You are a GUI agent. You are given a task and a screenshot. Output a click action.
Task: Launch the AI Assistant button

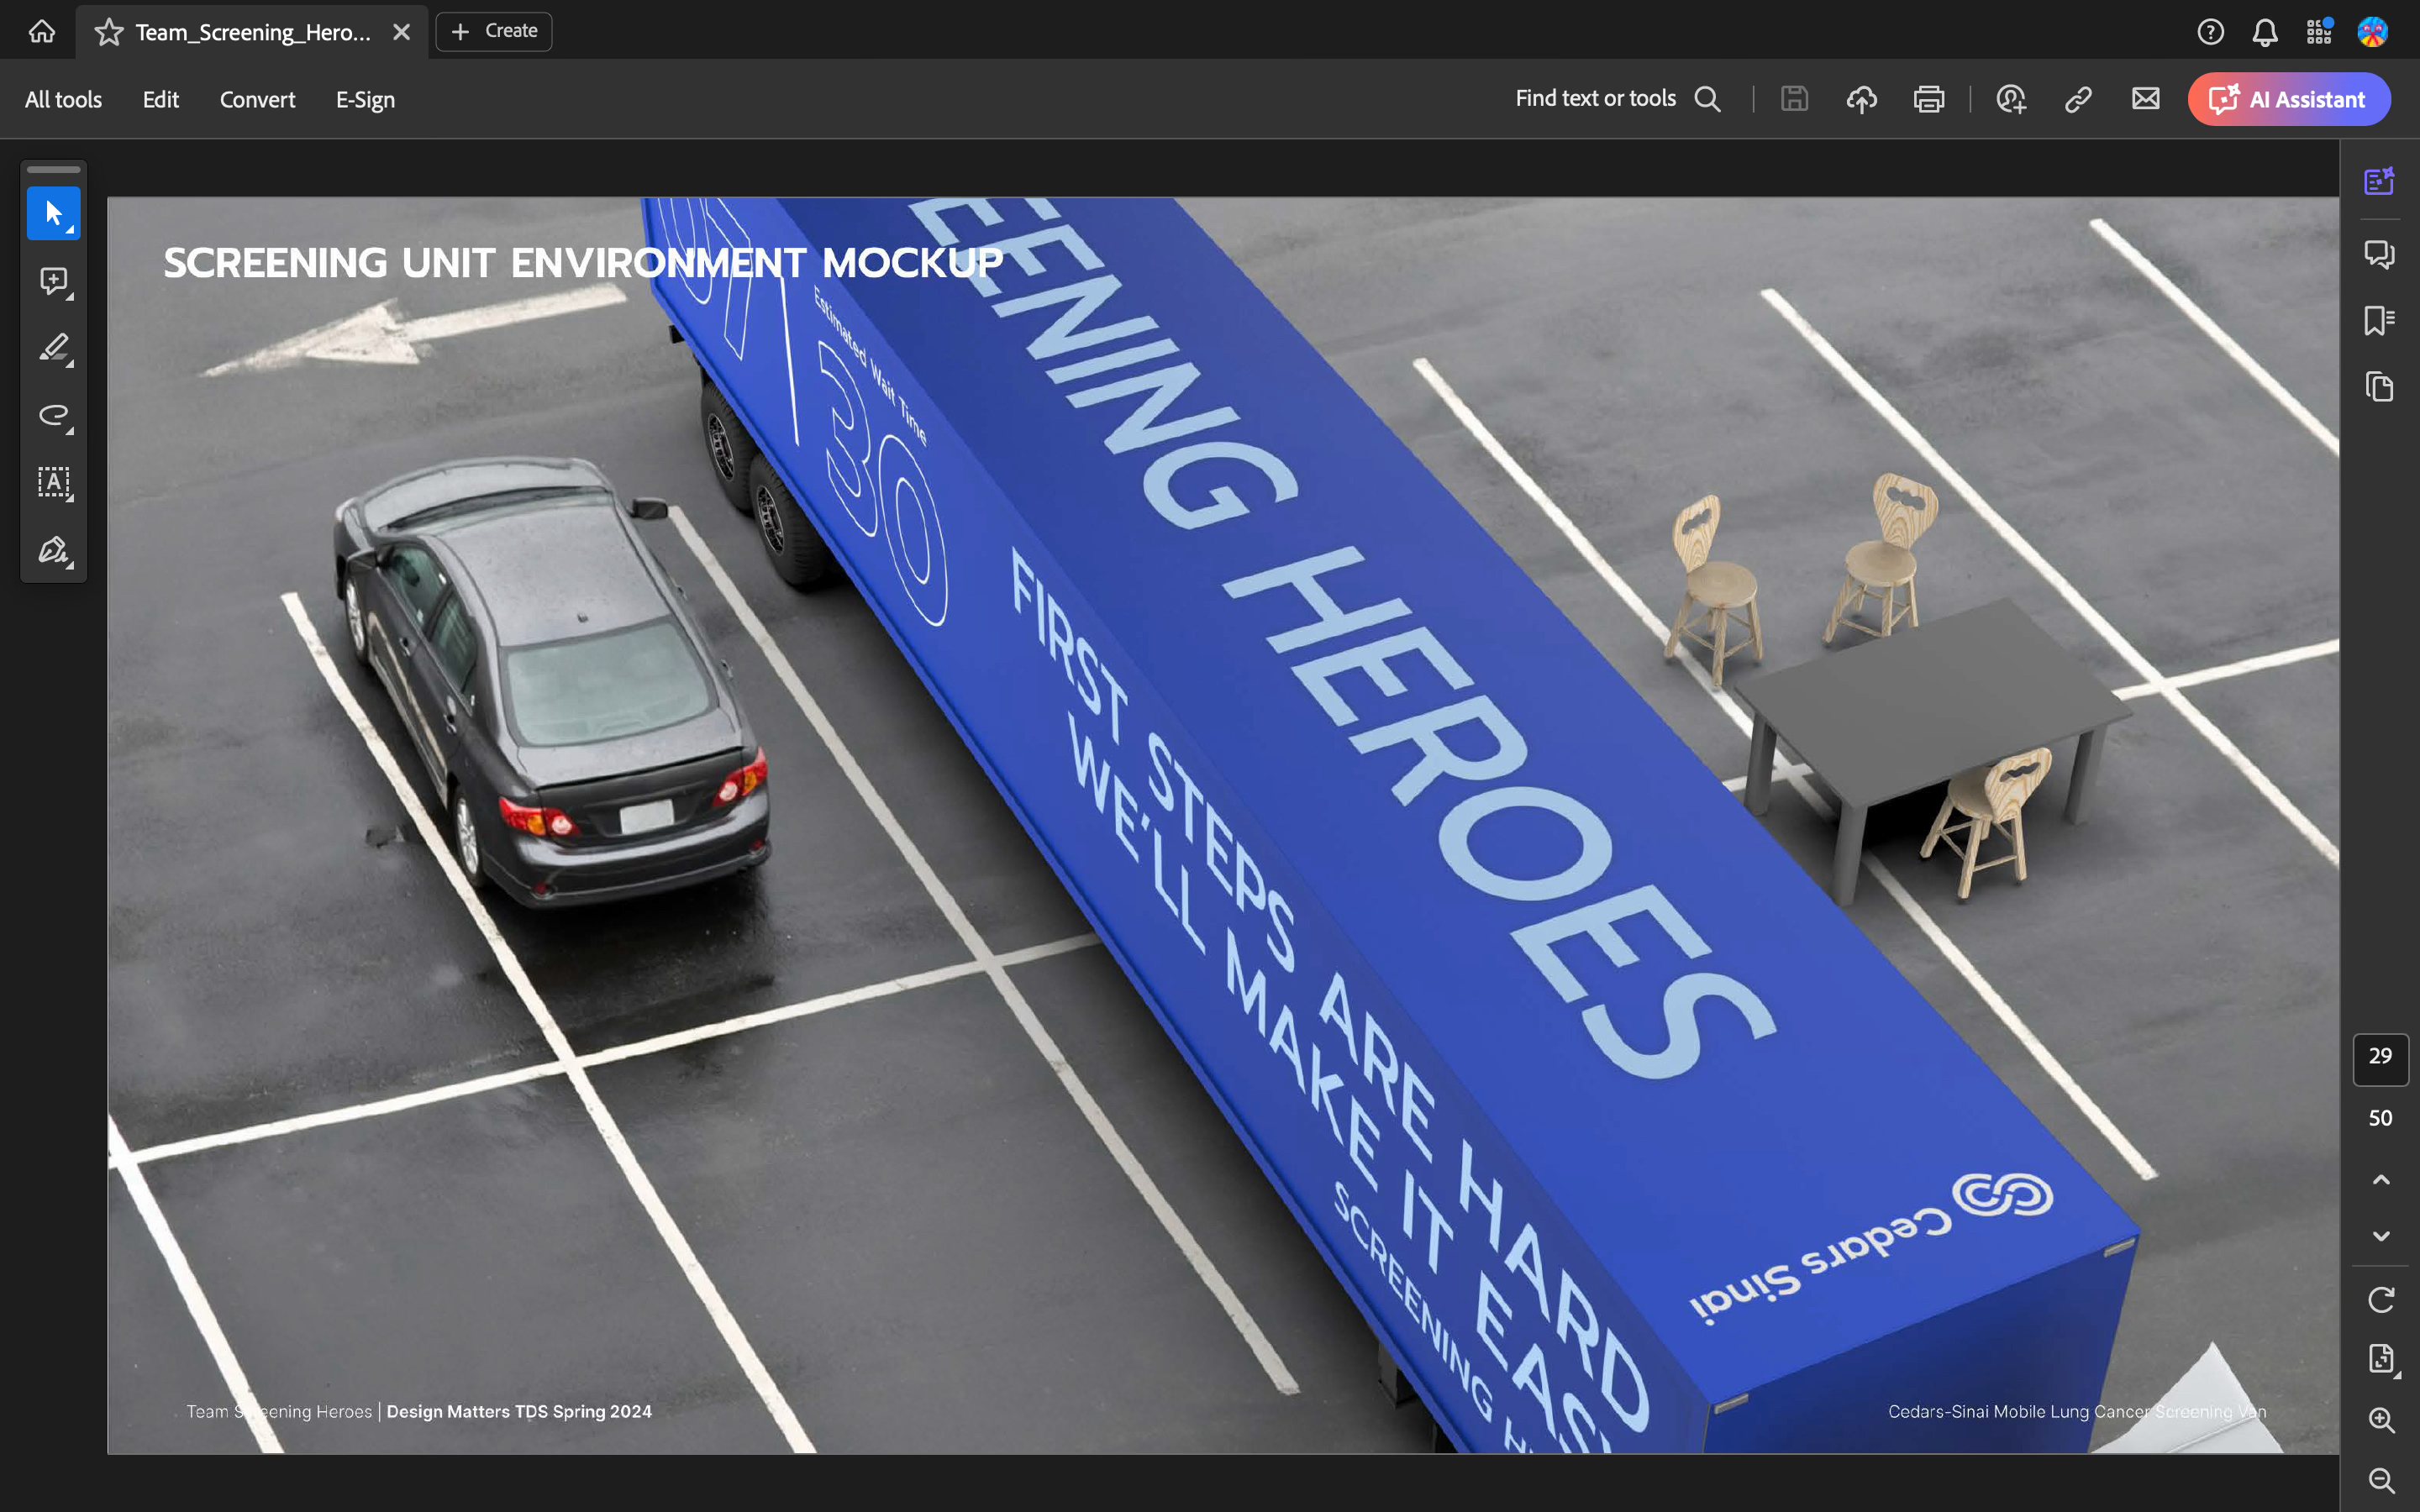point(2289,99)
